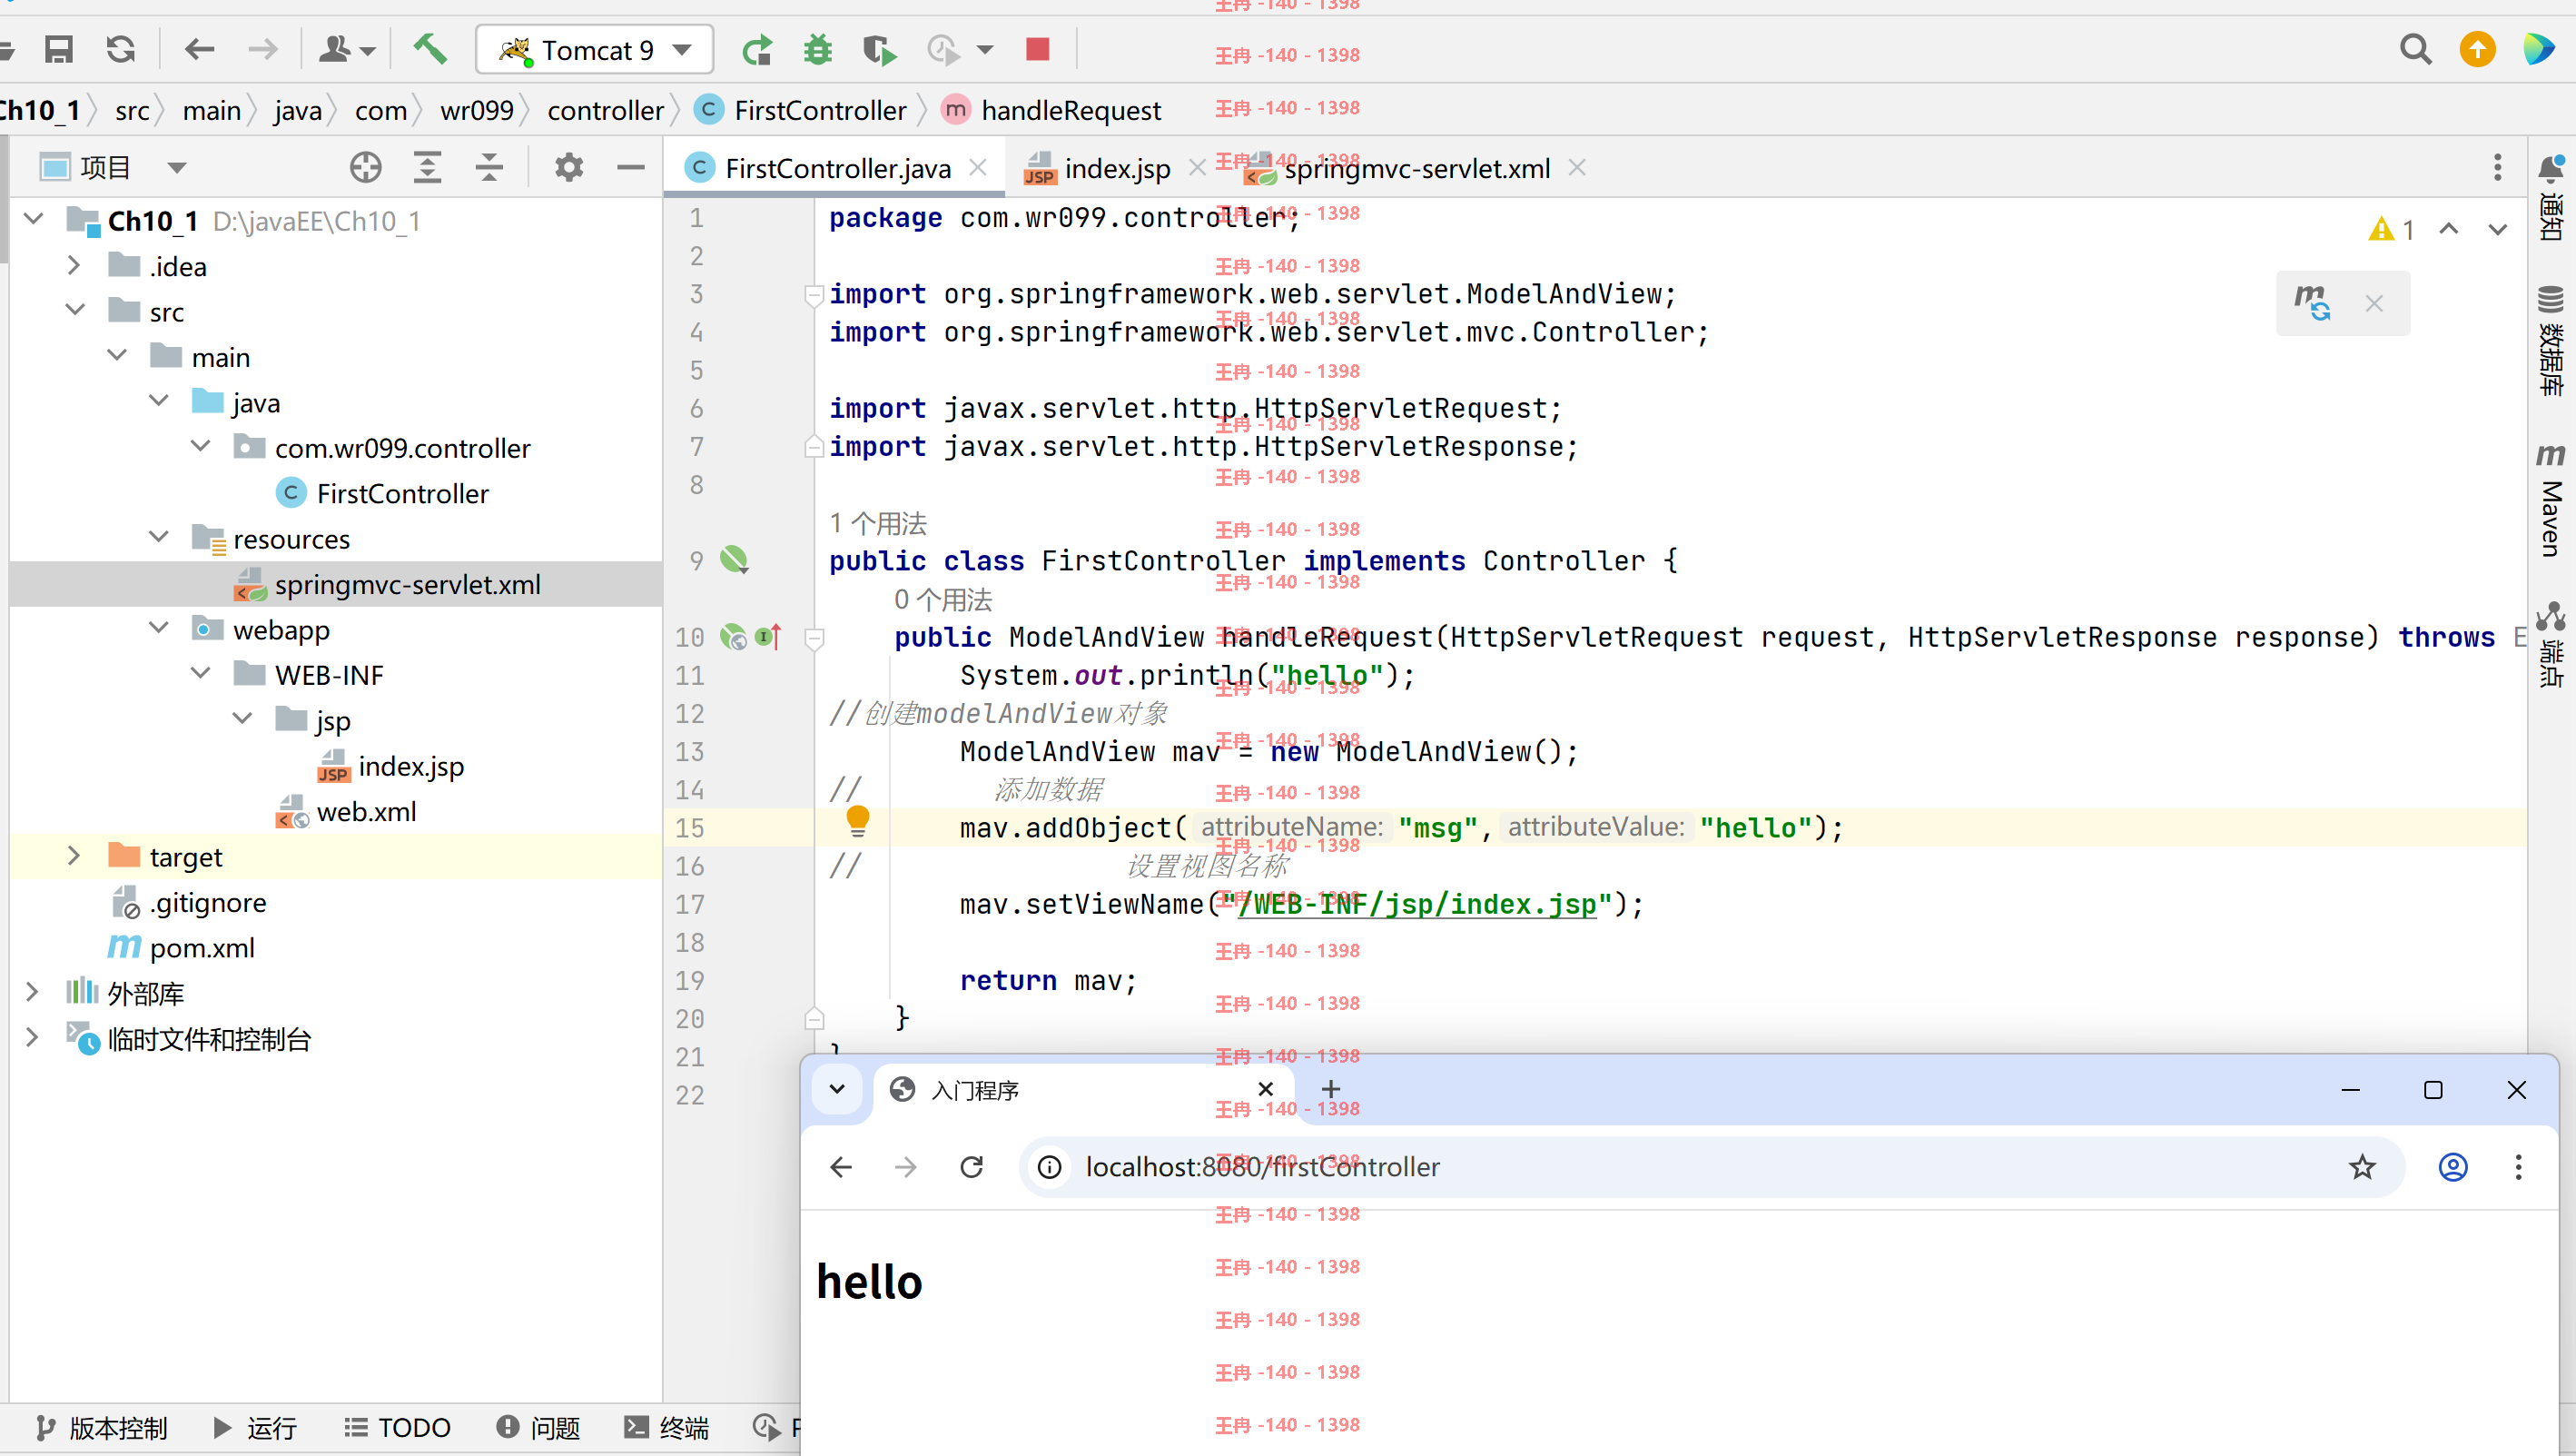
Task: Expand the target folder
Action: coord(74,856)
